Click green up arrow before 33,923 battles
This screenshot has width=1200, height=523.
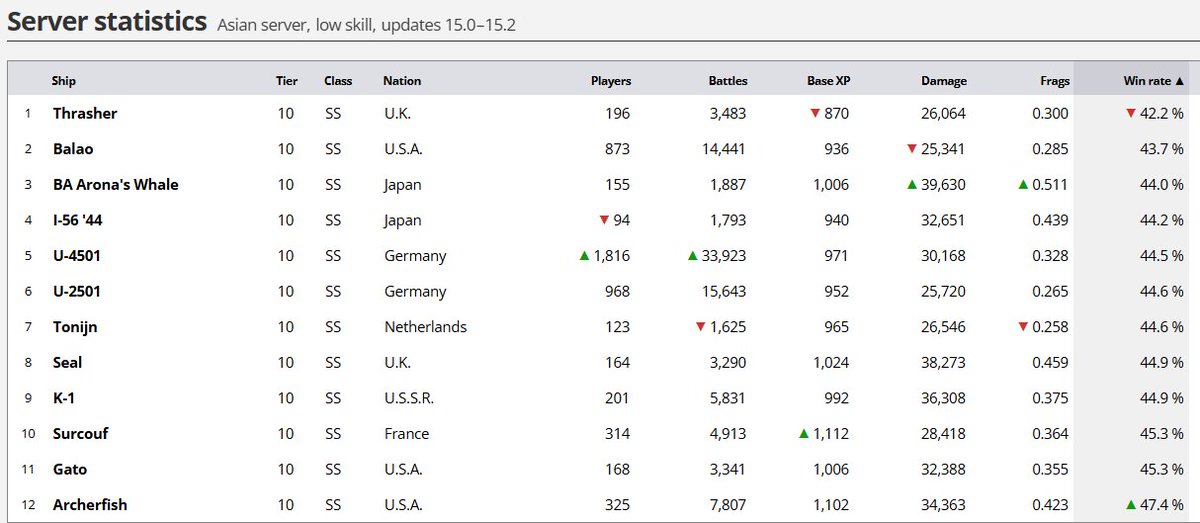coord(694,256)
